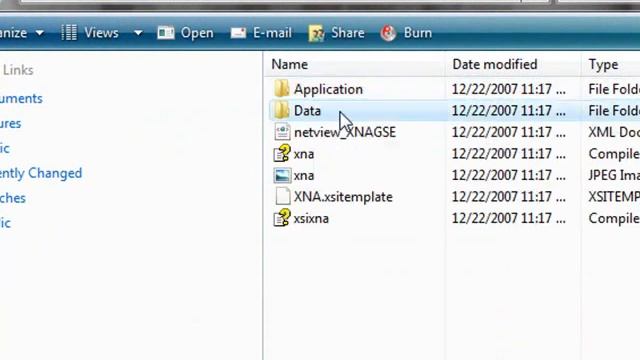Image resolution: width=640 pixels, height=360 pixels.
Task: Open the Searches favorite link
Action: pos(13,198)
